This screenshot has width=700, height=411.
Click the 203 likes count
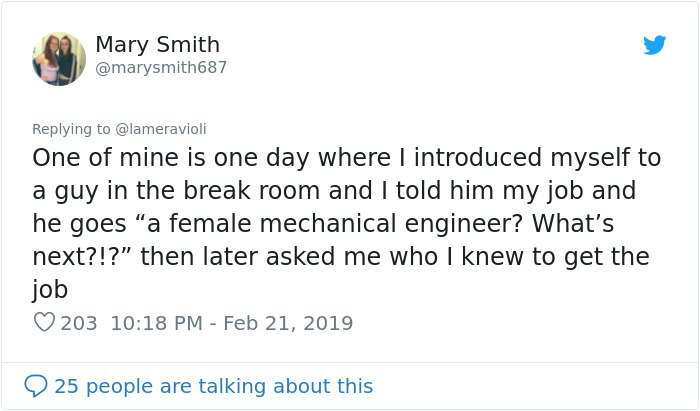[79, 323]
